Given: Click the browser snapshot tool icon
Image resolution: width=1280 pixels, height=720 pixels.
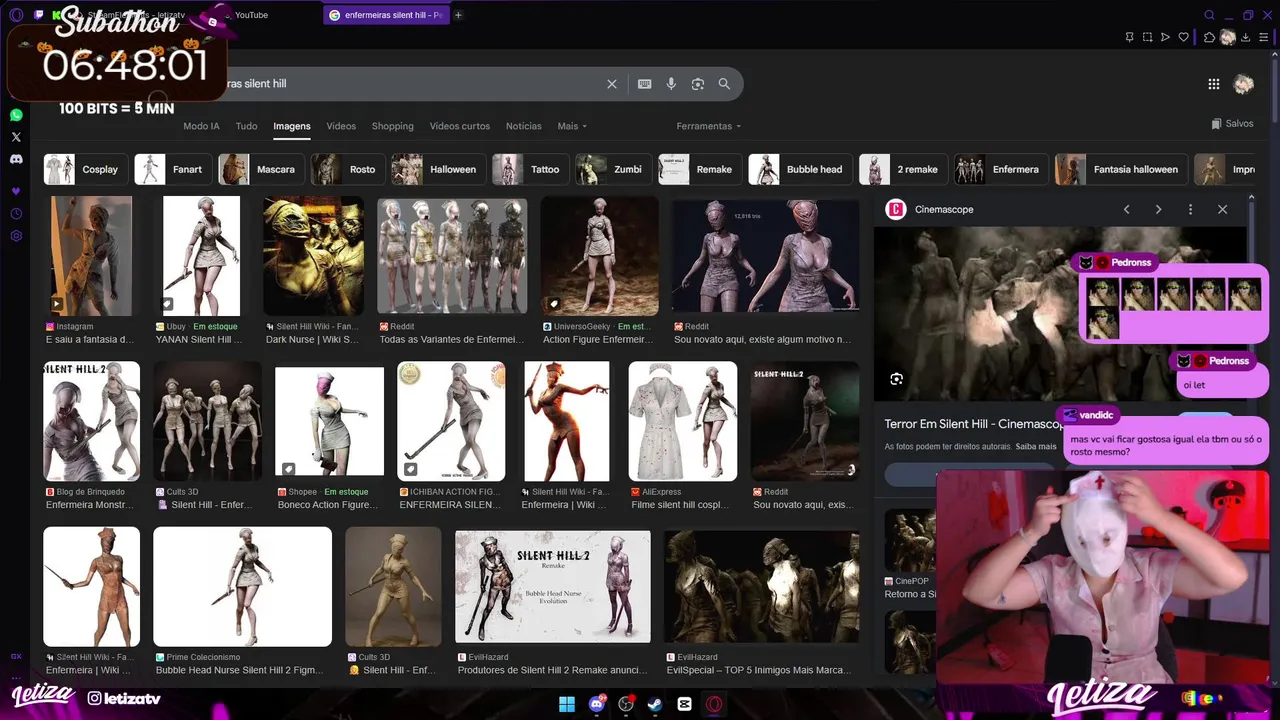Looking at the screenshot, I should [1147, 37].
